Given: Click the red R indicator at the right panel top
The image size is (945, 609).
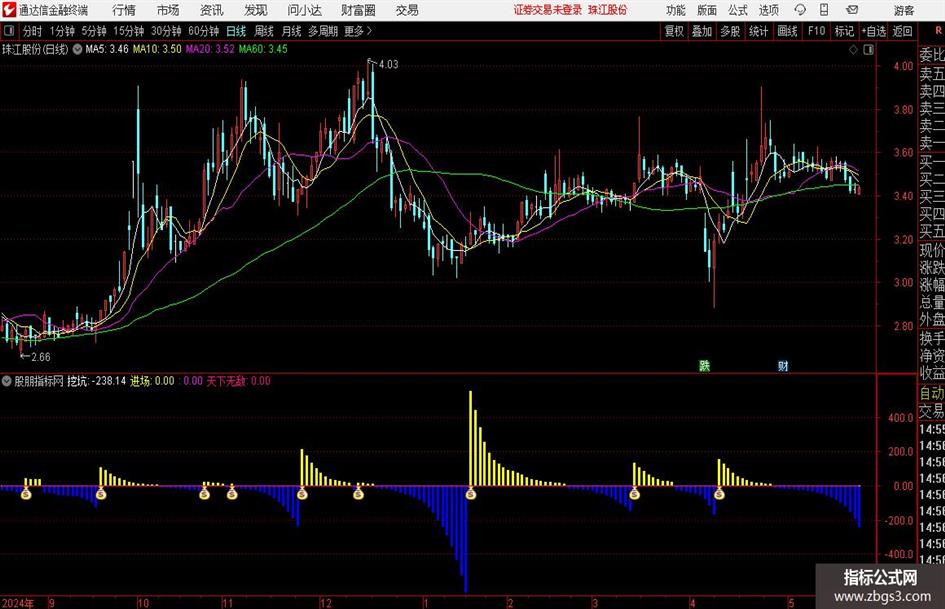Looking at the screenshot, I should click(x=938, y=31).
